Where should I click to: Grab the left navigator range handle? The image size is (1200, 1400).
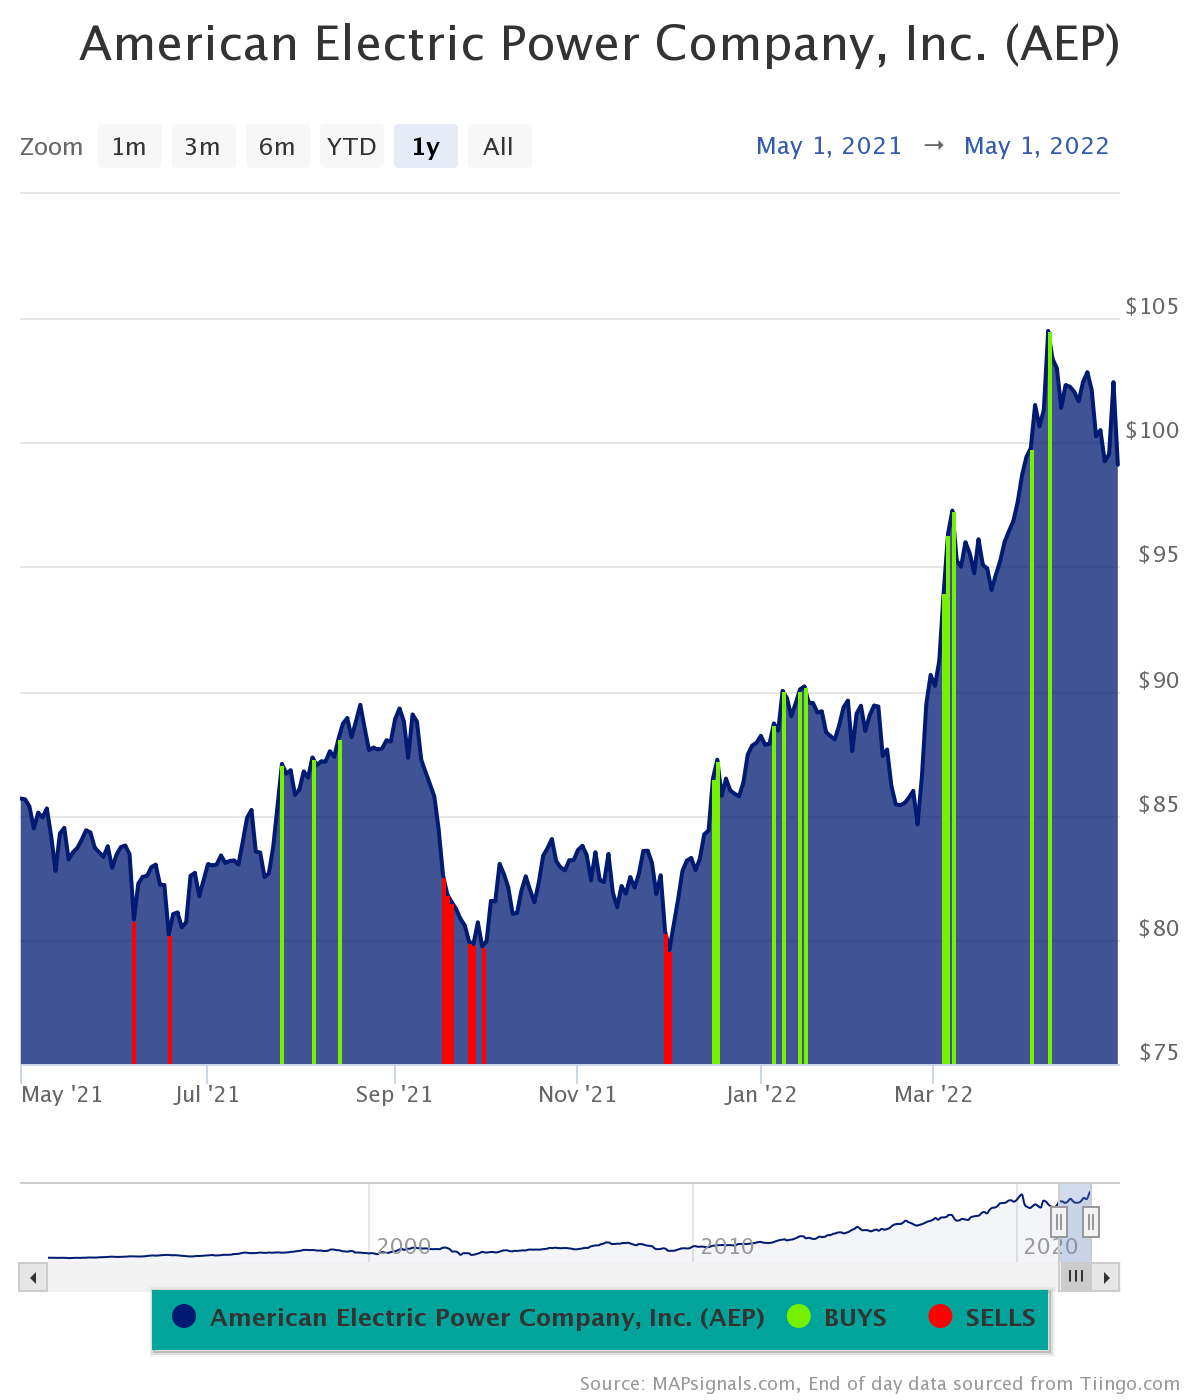coord(1059,1221)
